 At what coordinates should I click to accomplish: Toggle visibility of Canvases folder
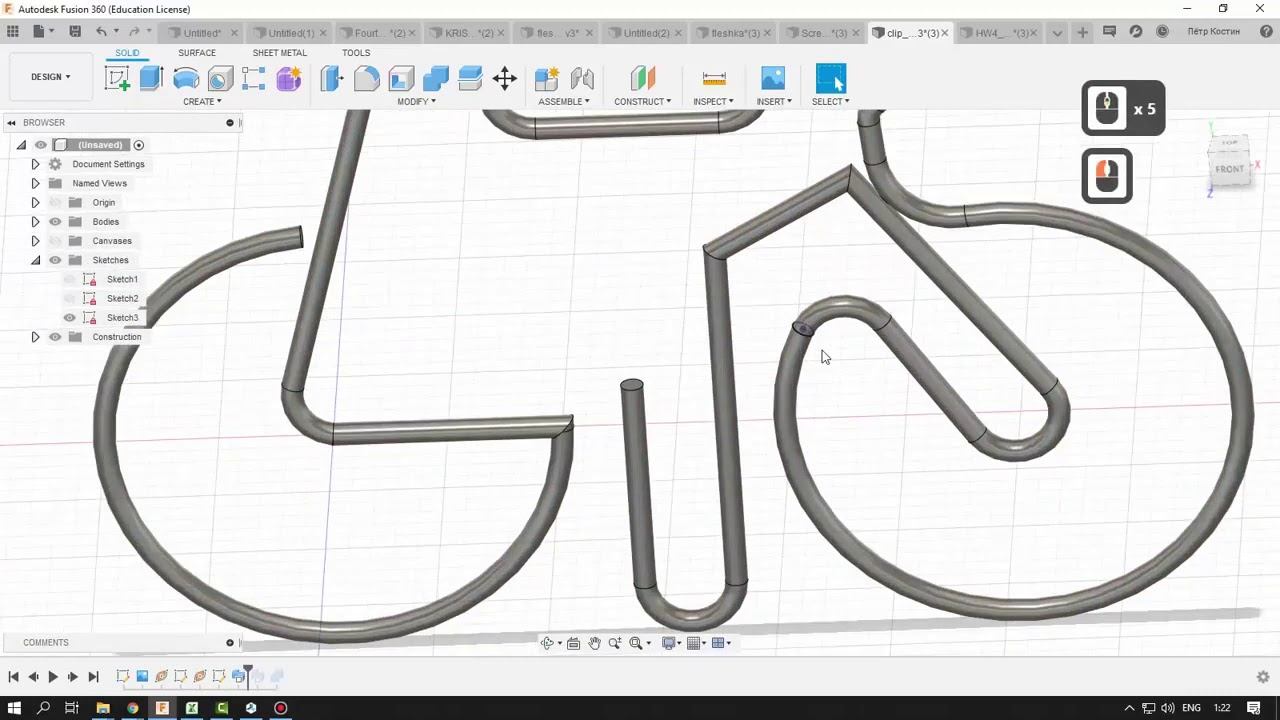tap(55, 241)
